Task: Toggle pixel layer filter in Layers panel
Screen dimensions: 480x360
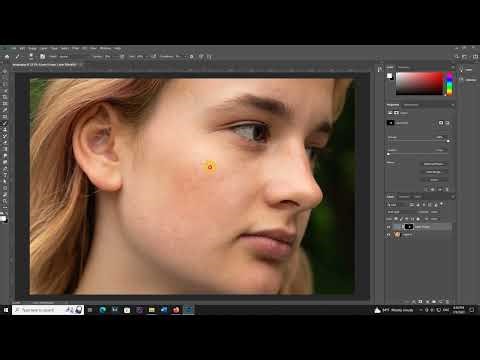Action: (412, 205)
